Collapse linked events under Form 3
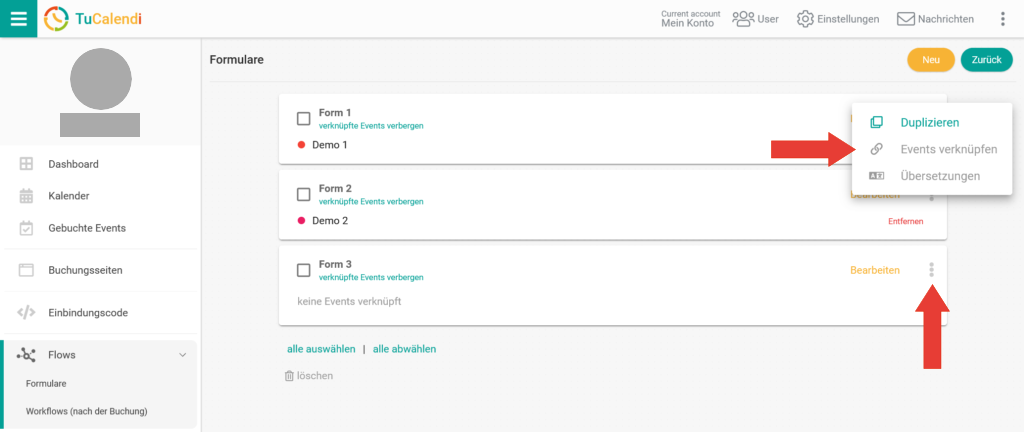 pyautogui.click(x=370, y=277)
